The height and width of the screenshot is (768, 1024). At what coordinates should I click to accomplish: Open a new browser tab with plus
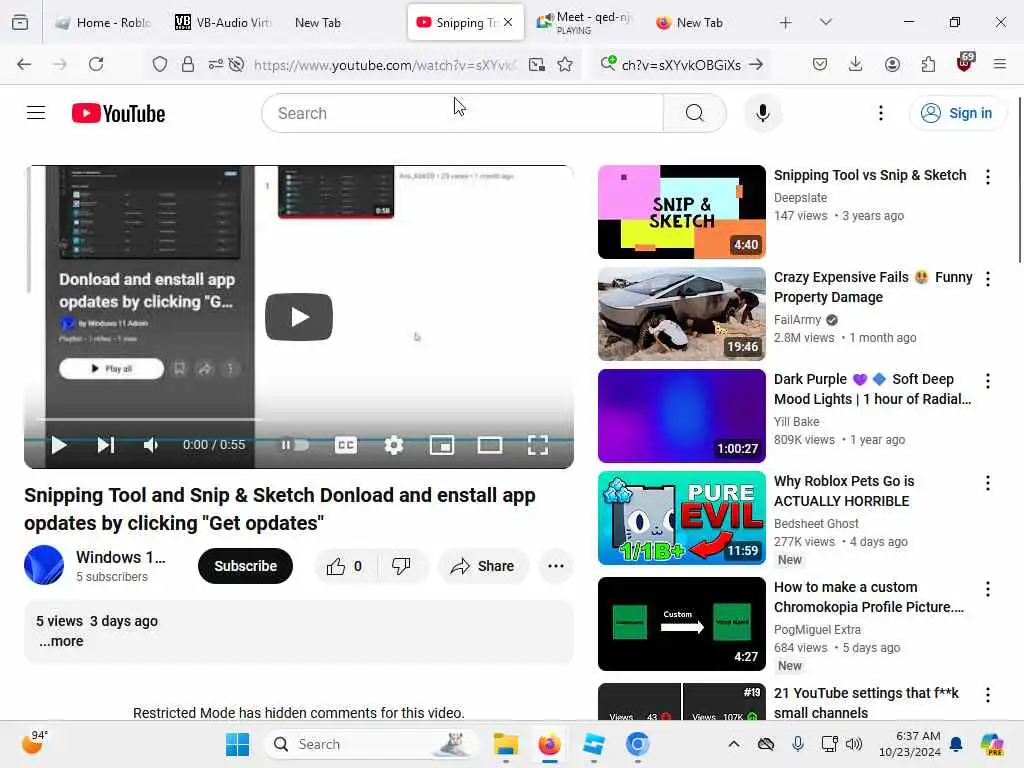[x=785, y=23]
